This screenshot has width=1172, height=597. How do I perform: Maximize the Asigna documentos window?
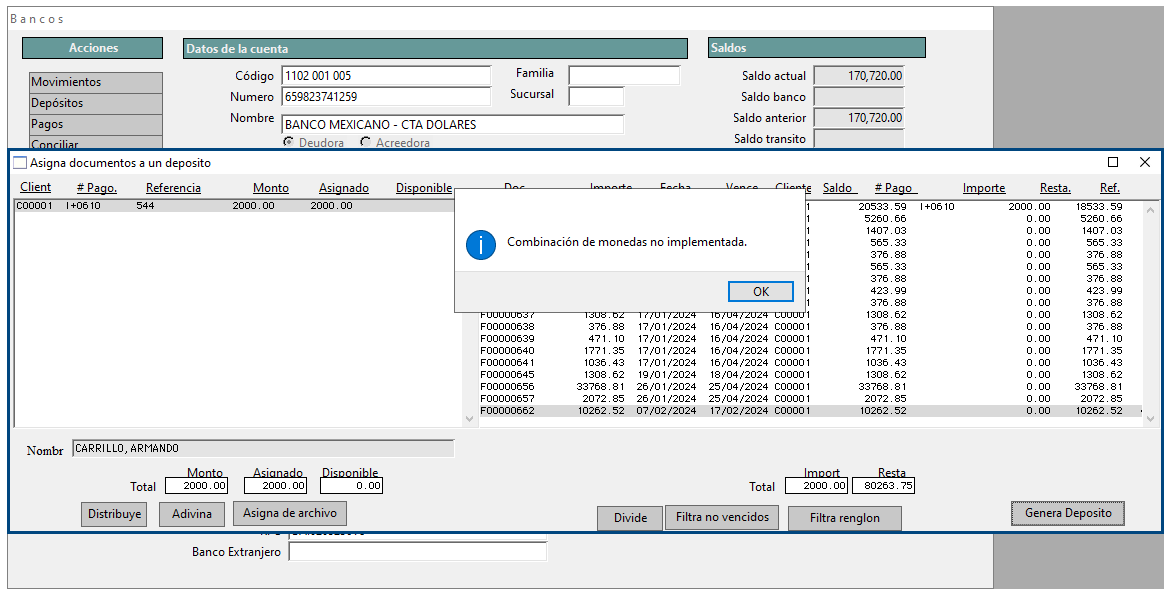1113,162
